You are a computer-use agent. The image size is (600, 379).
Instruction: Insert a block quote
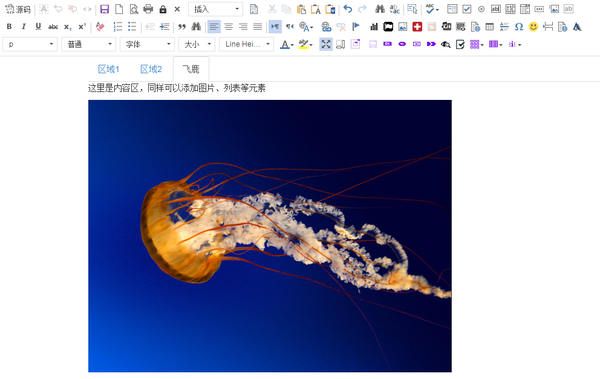point(182,27)
